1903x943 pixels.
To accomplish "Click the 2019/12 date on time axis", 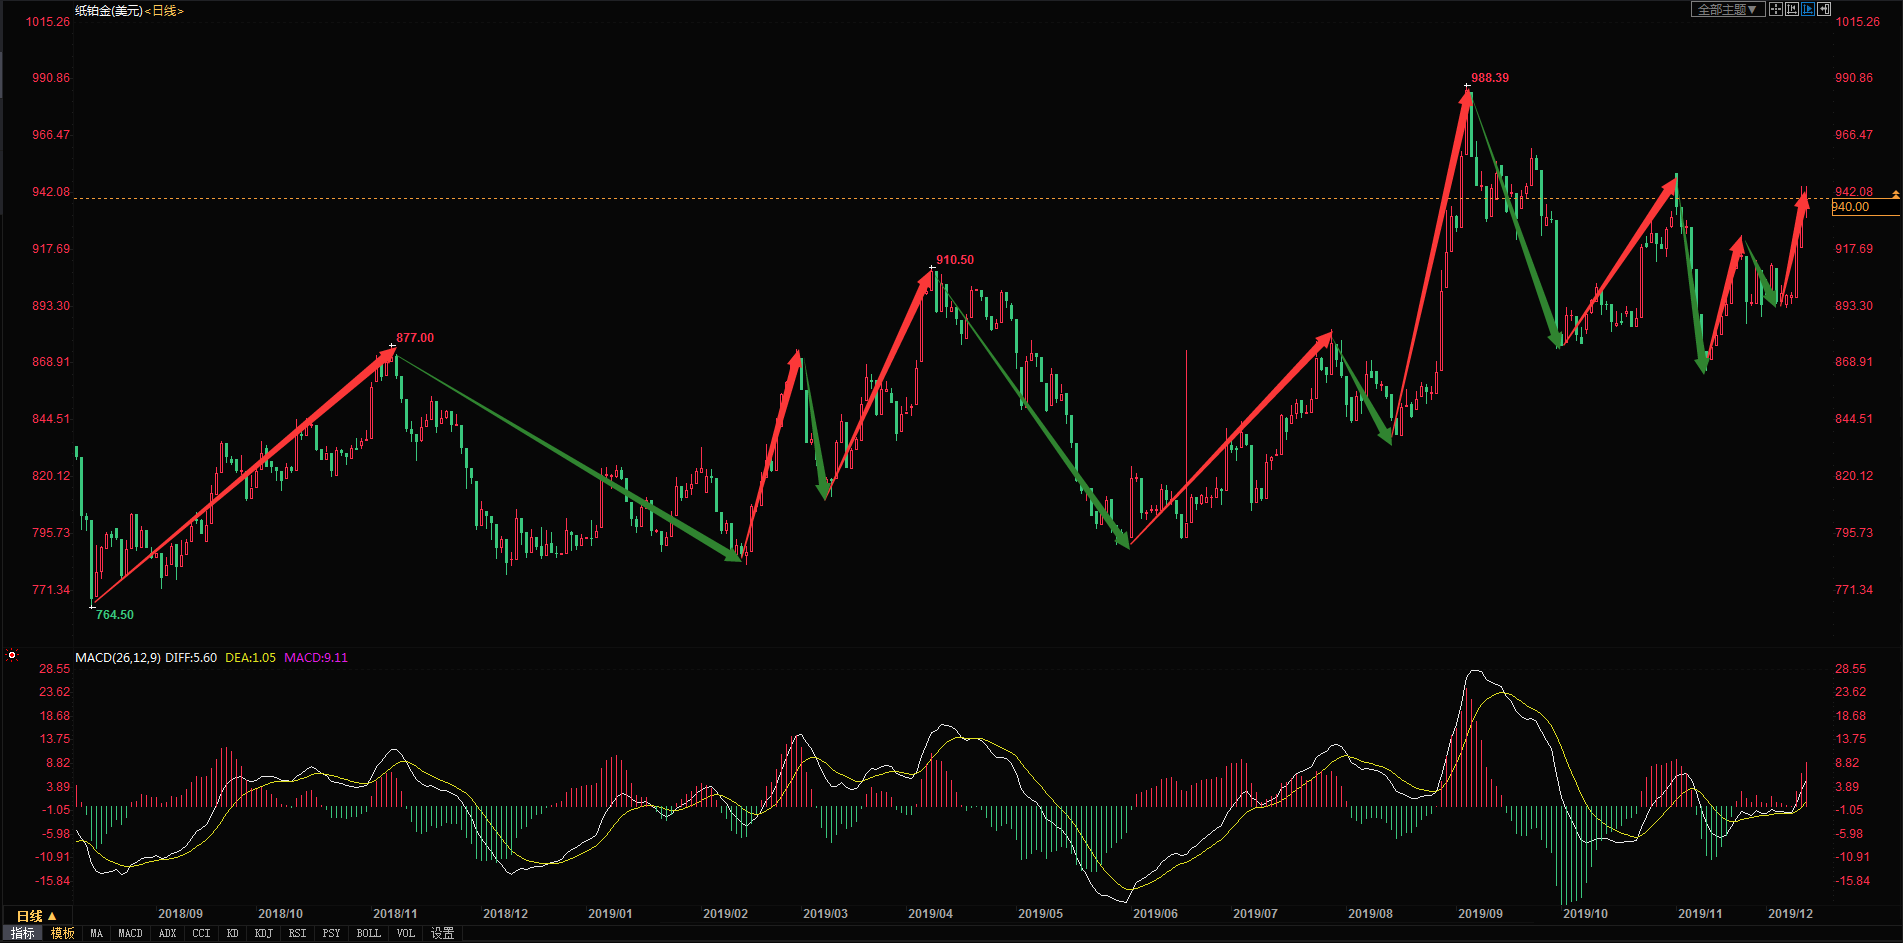I will pos(1790,913).
